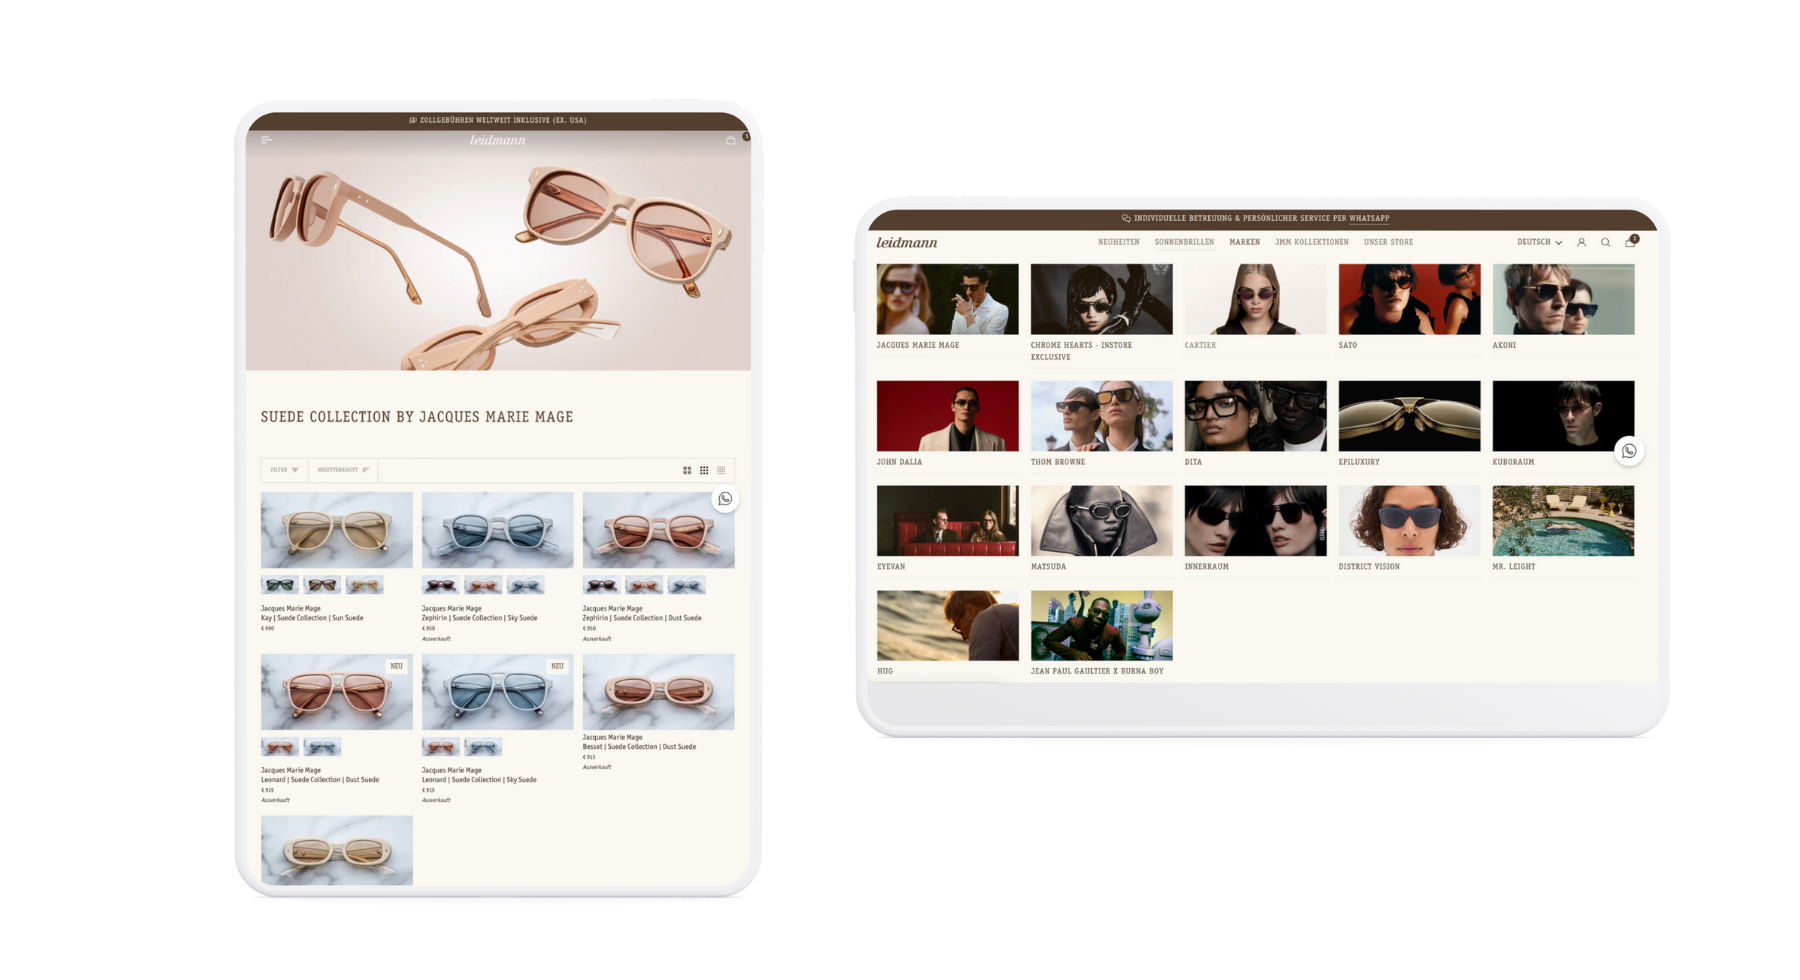Select brown variant swatch under Kay
Image resolution: width=1800 pixels, height=980 pixels.
pos(322,585)
